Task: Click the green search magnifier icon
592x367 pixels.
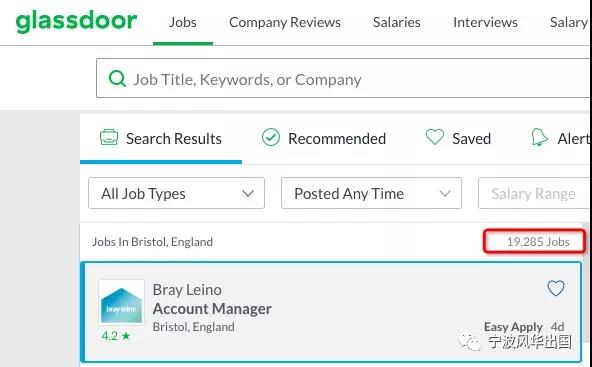Action: [x=117, y=79]
